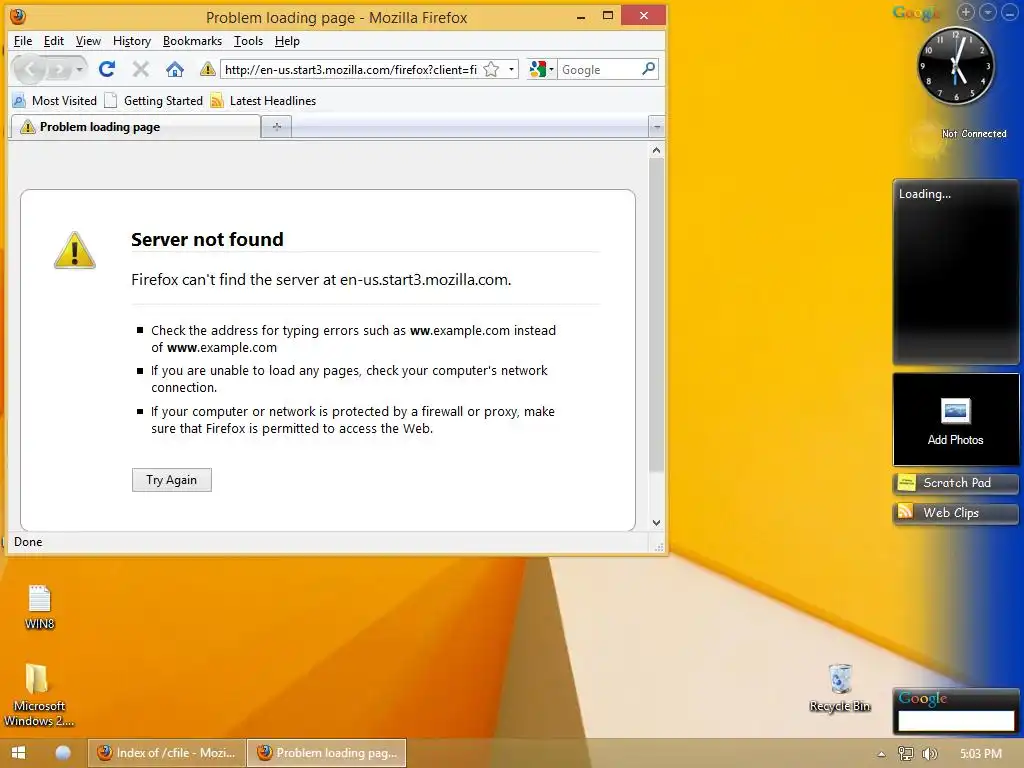Open the File menu
This screenshot has width=1024, height=768.
click(23, 41)
